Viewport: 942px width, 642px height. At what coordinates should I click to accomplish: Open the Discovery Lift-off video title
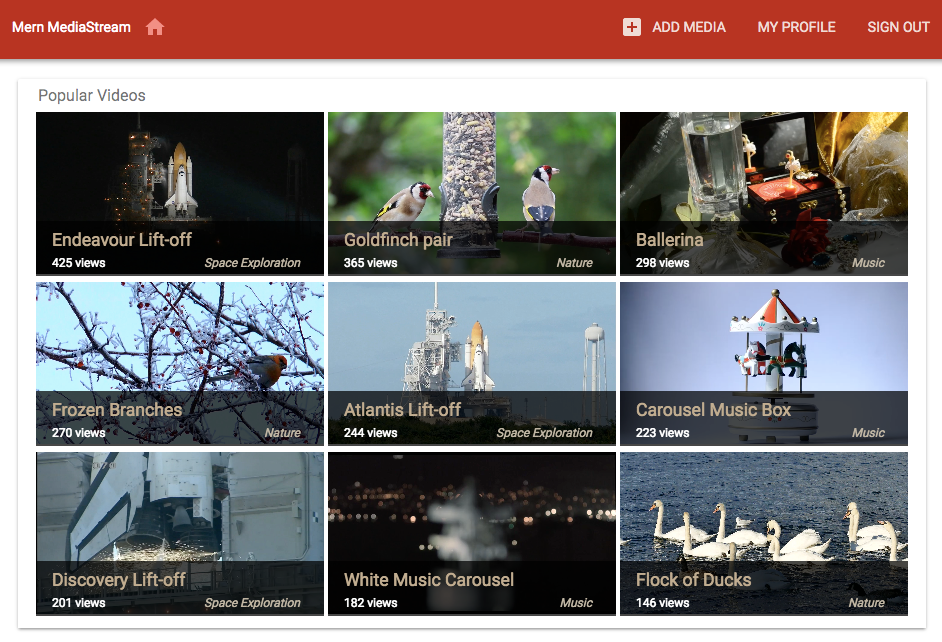(119, 580)
